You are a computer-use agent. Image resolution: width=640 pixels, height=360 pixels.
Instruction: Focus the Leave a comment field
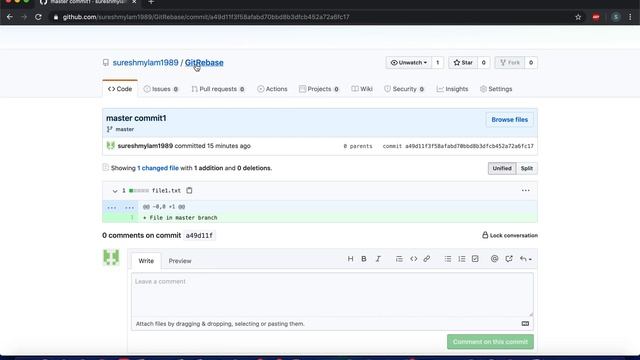(332, 295)
